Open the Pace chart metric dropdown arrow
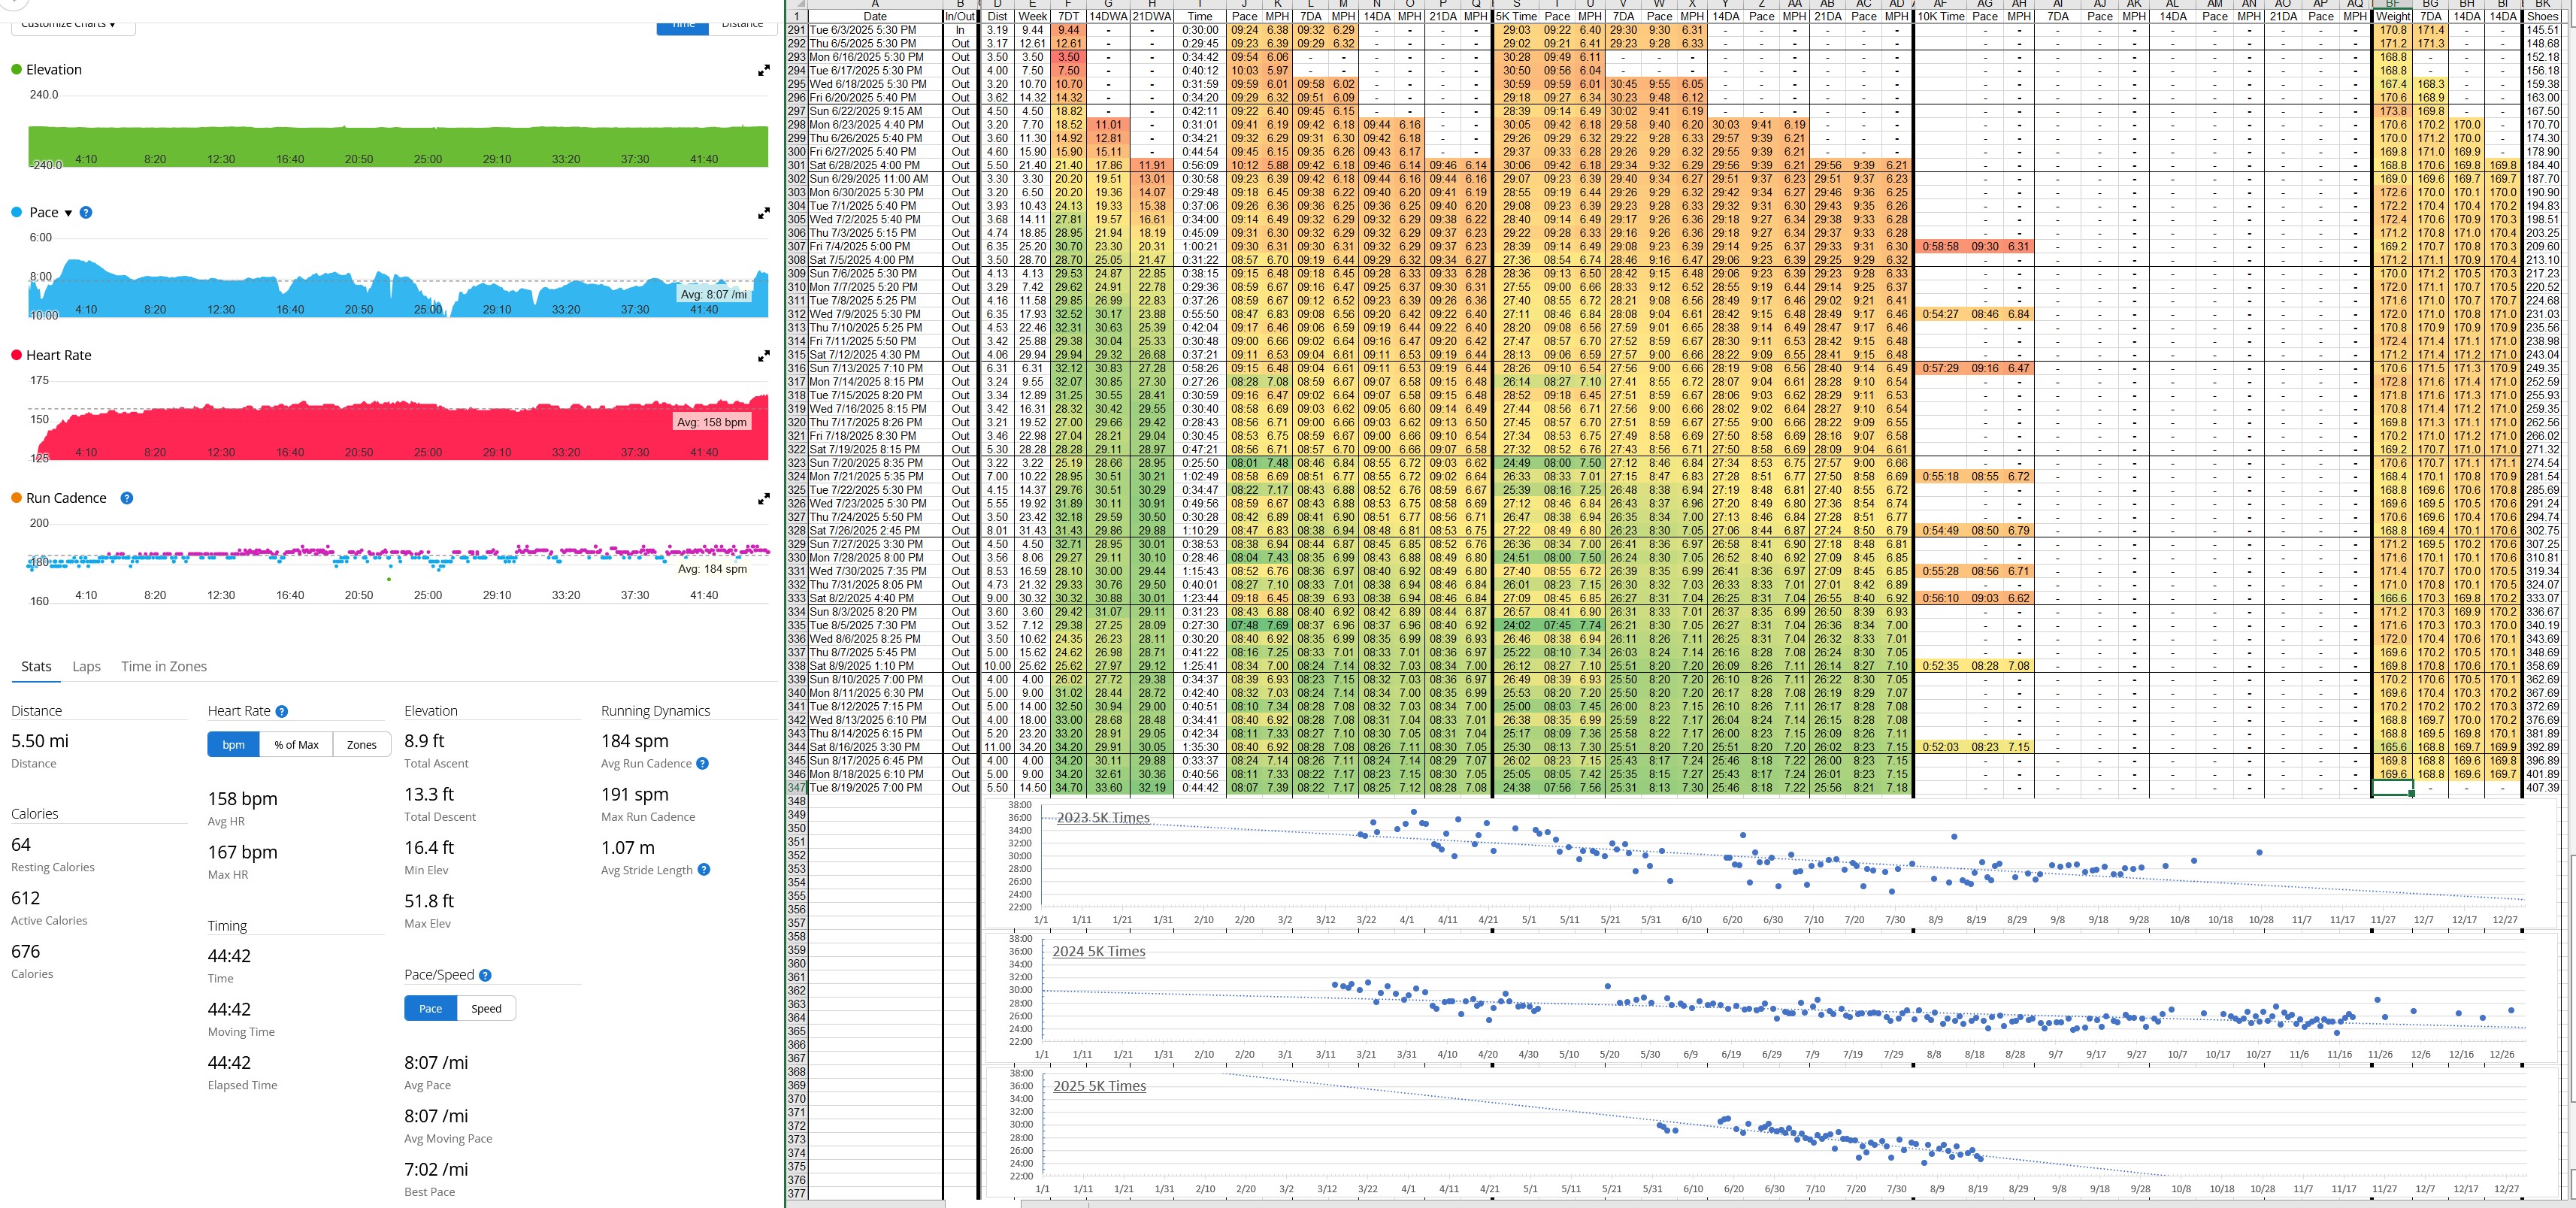This screenshot has height=1208, width=2576. (68, 213)
